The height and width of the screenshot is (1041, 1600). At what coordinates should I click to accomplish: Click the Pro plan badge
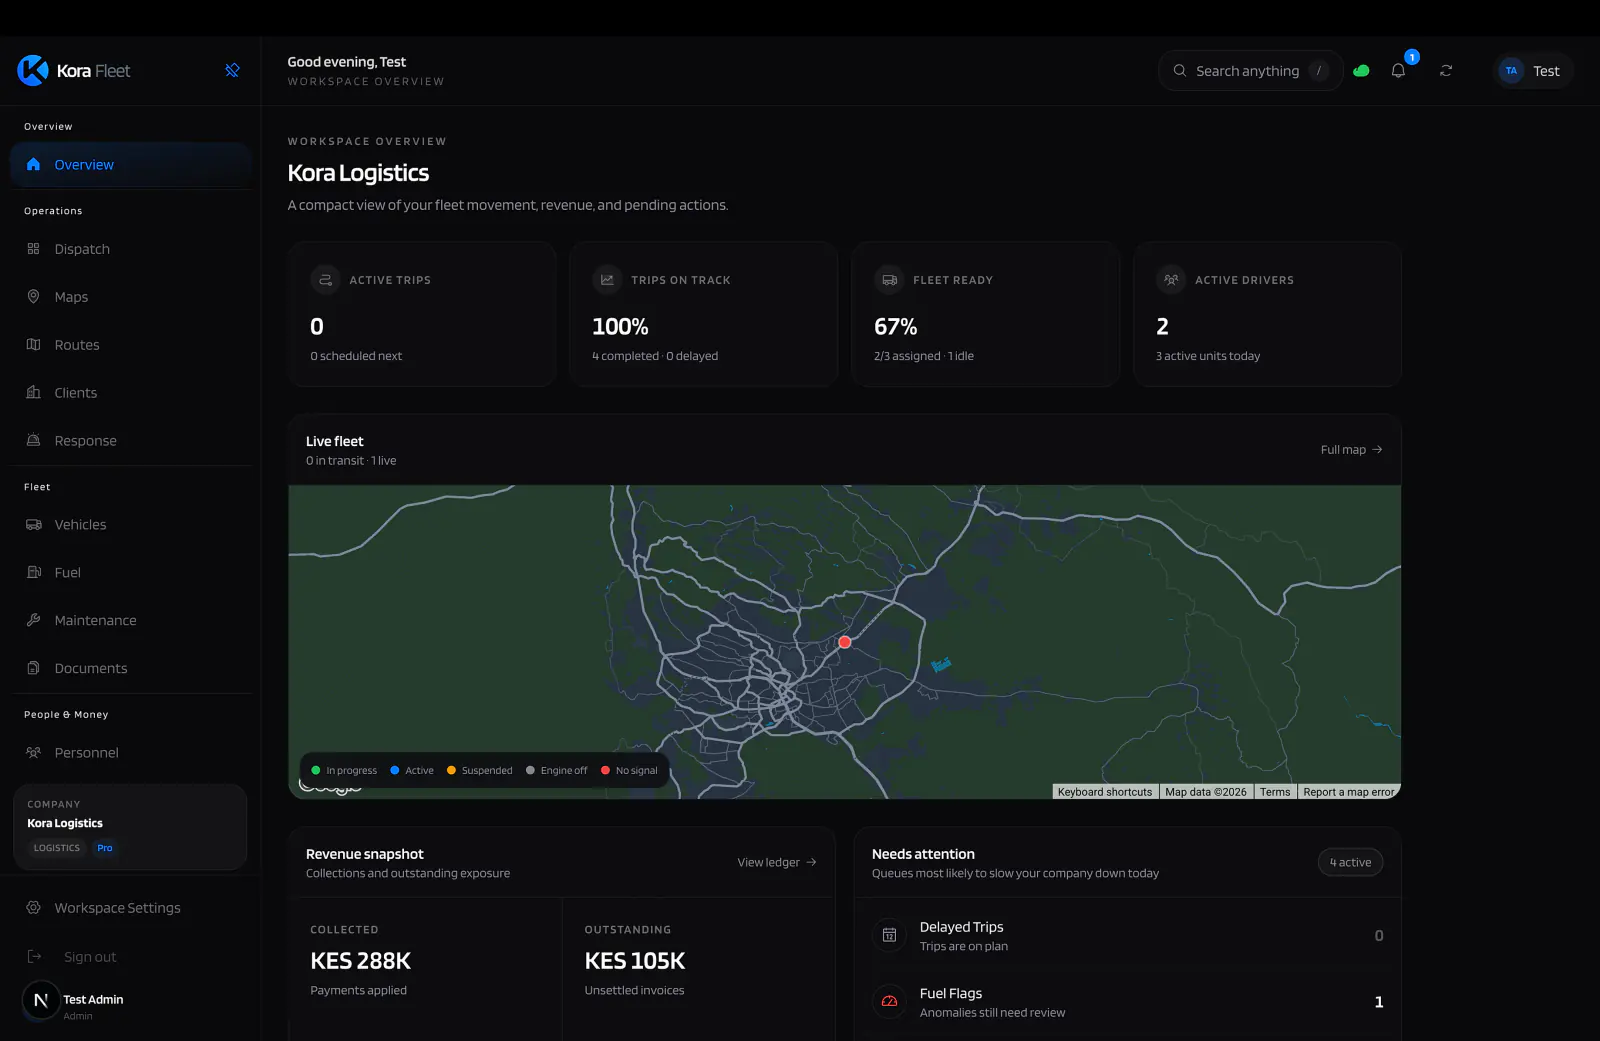pos(105,848)
